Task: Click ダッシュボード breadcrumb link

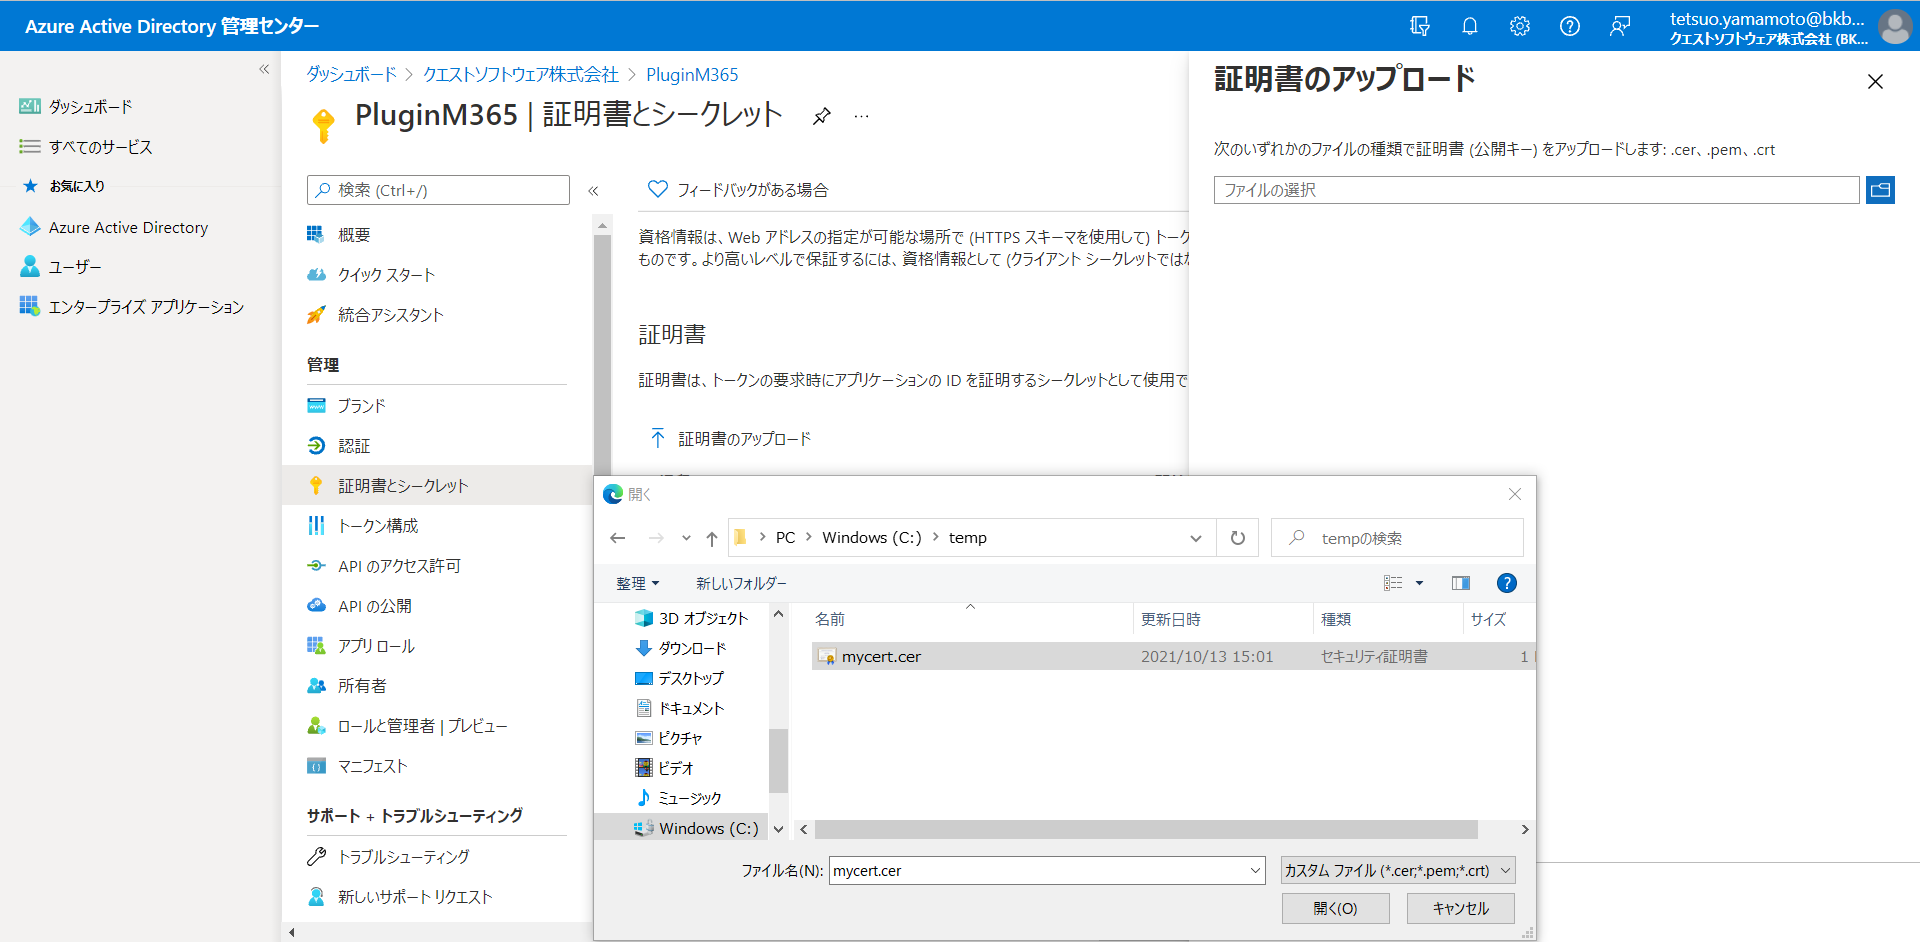Action: coord(352,74)
